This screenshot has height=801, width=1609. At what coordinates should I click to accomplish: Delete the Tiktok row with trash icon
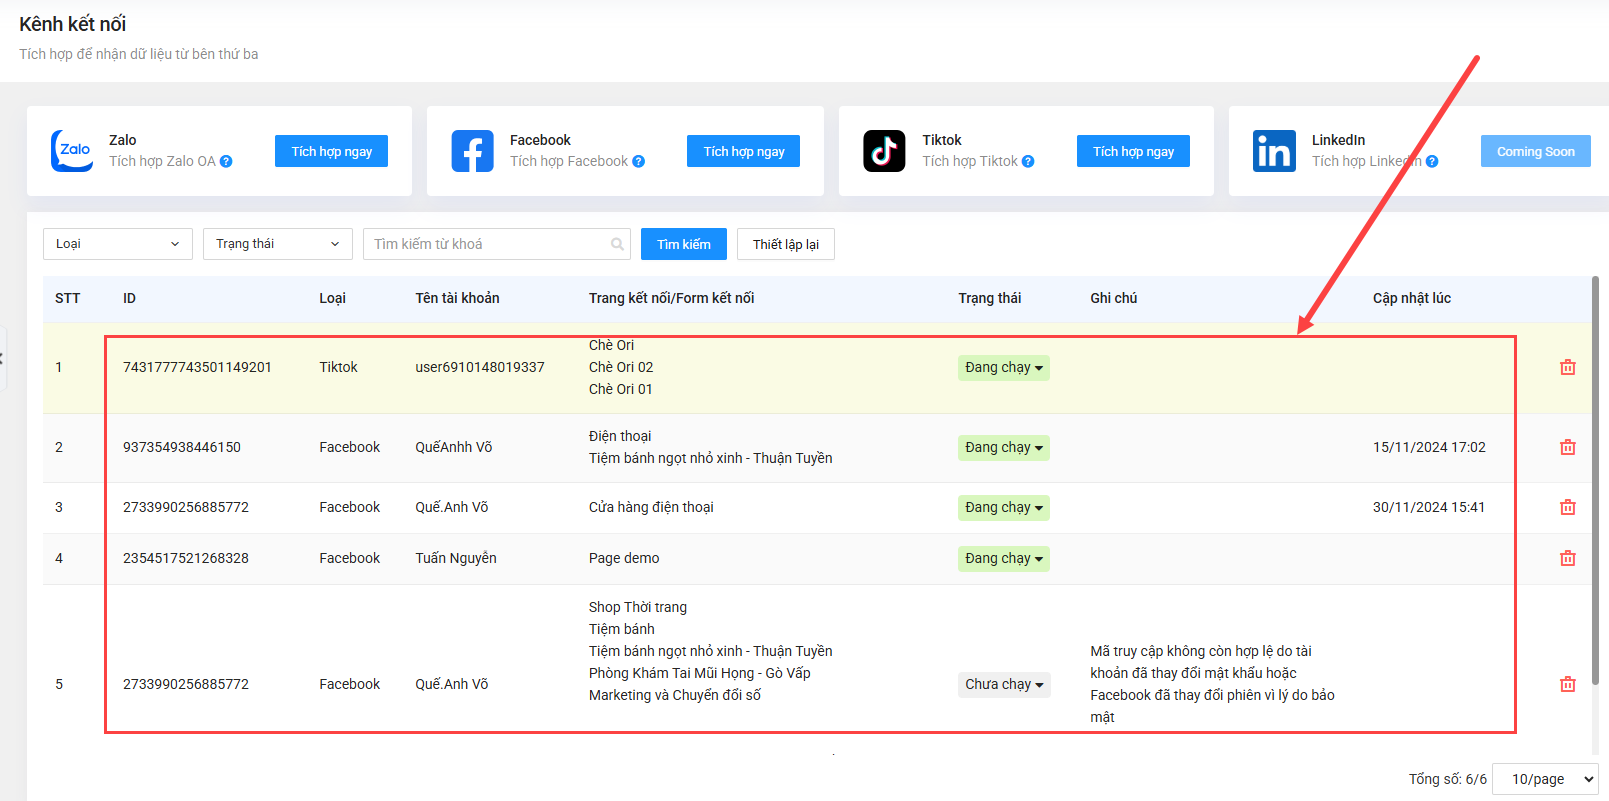pos(1568,367)
